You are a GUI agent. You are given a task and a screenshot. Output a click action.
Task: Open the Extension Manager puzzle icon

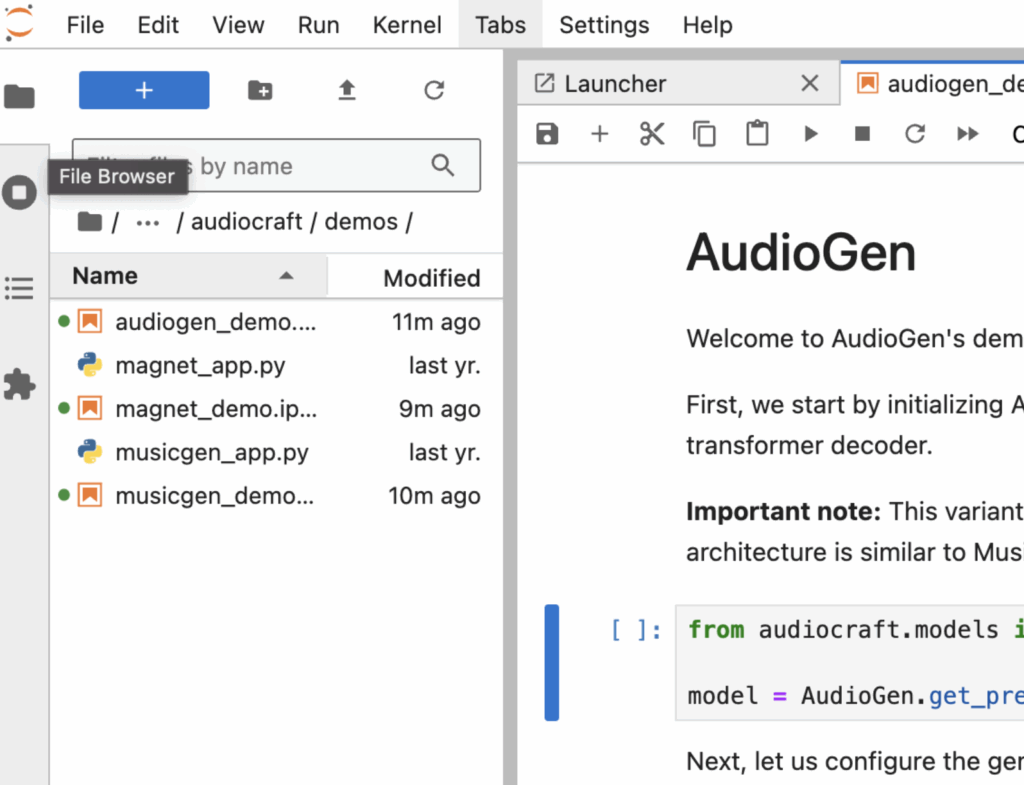[x=19, y=384]
